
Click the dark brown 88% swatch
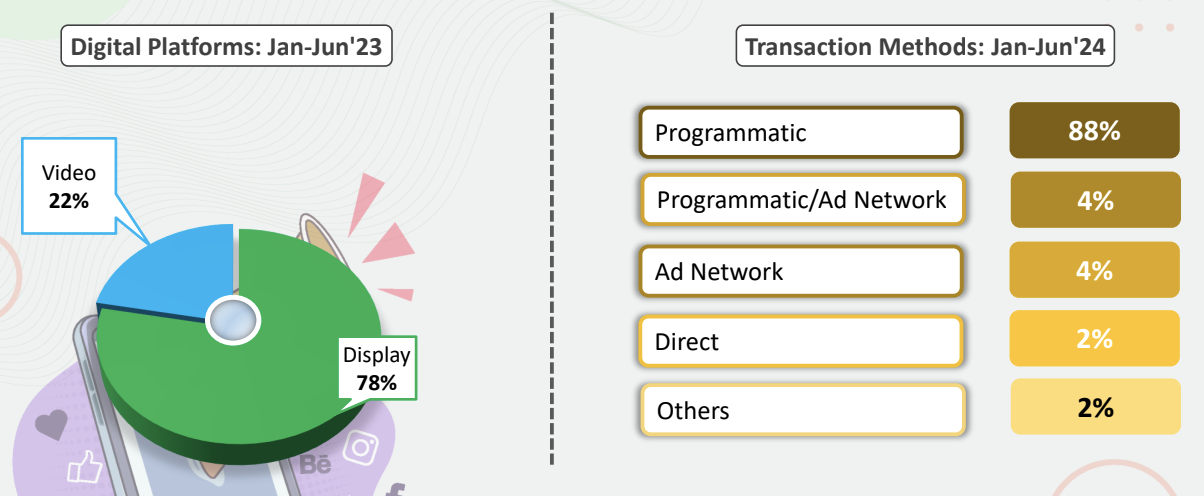coord(1094,131)
